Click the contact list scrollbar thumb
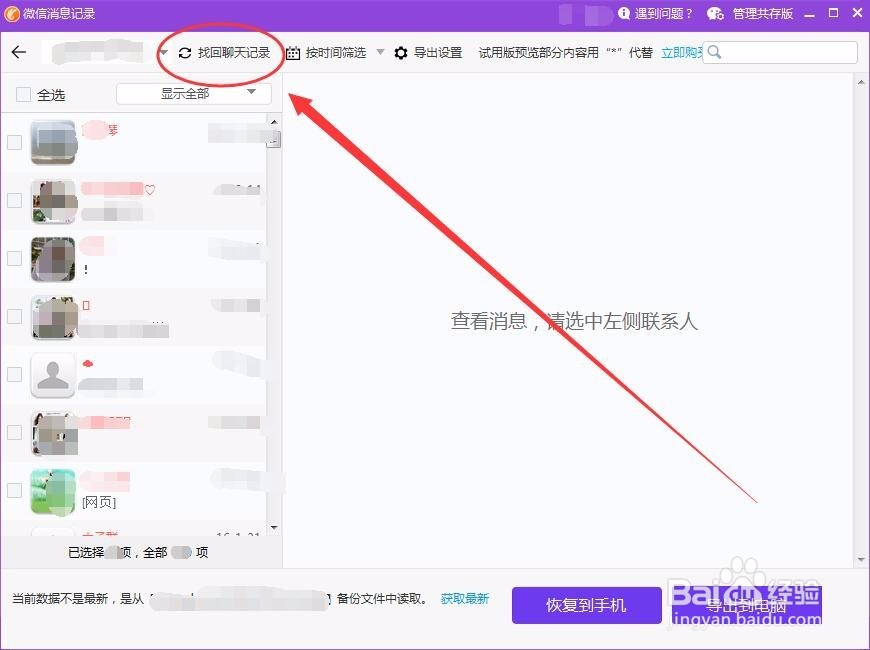 point(274,139)
